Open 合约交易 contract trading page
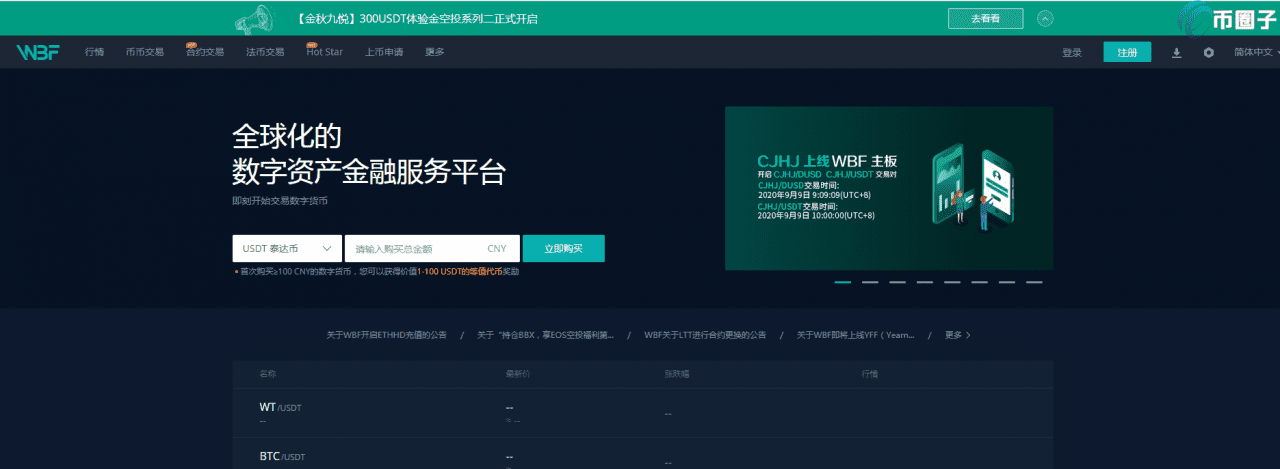Viewport: 1280px width, 469px height. coord(205,52)
